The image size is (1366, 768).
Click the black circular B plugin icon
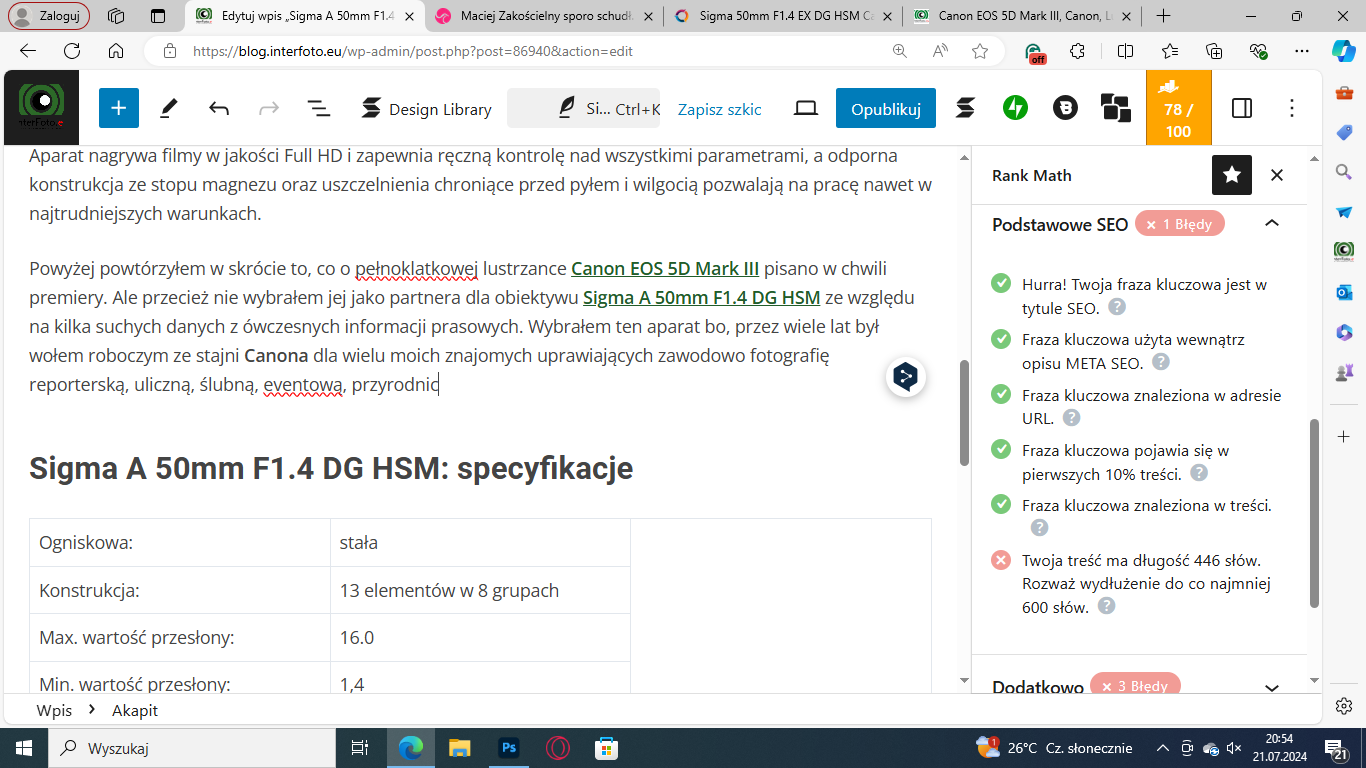(1065, 108)
